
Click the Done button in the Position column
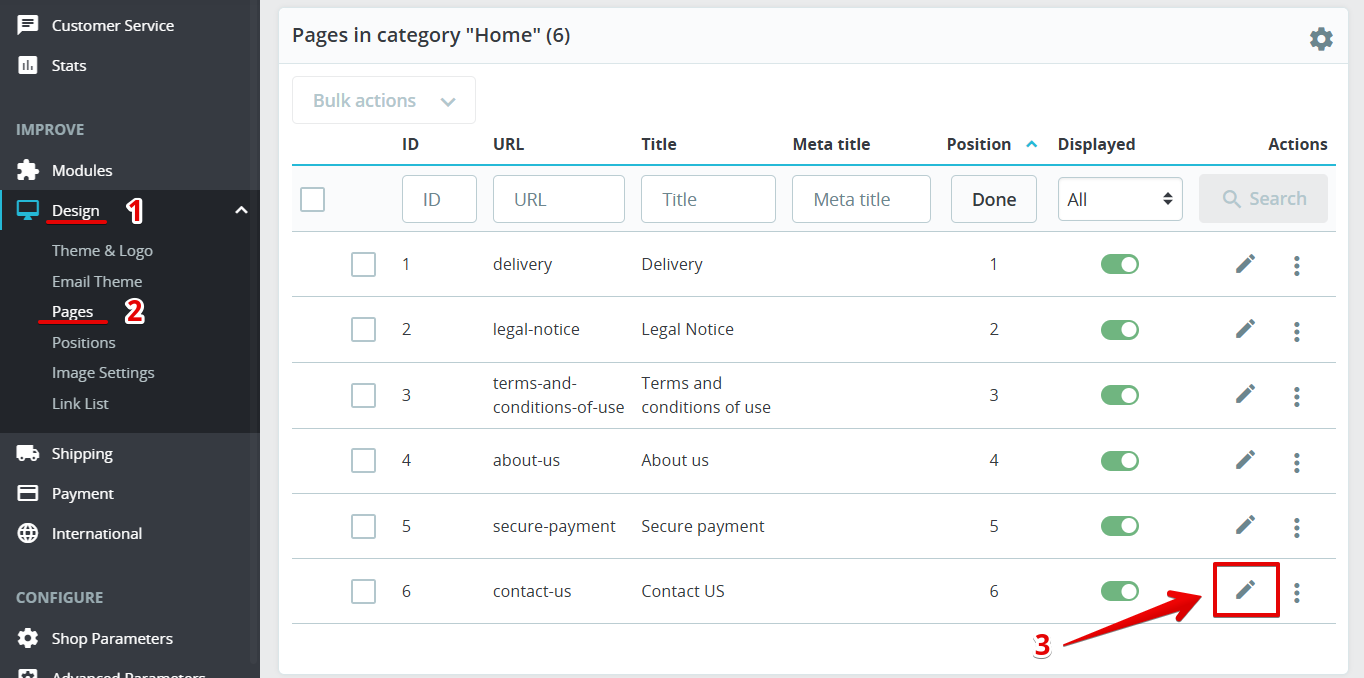993,199
